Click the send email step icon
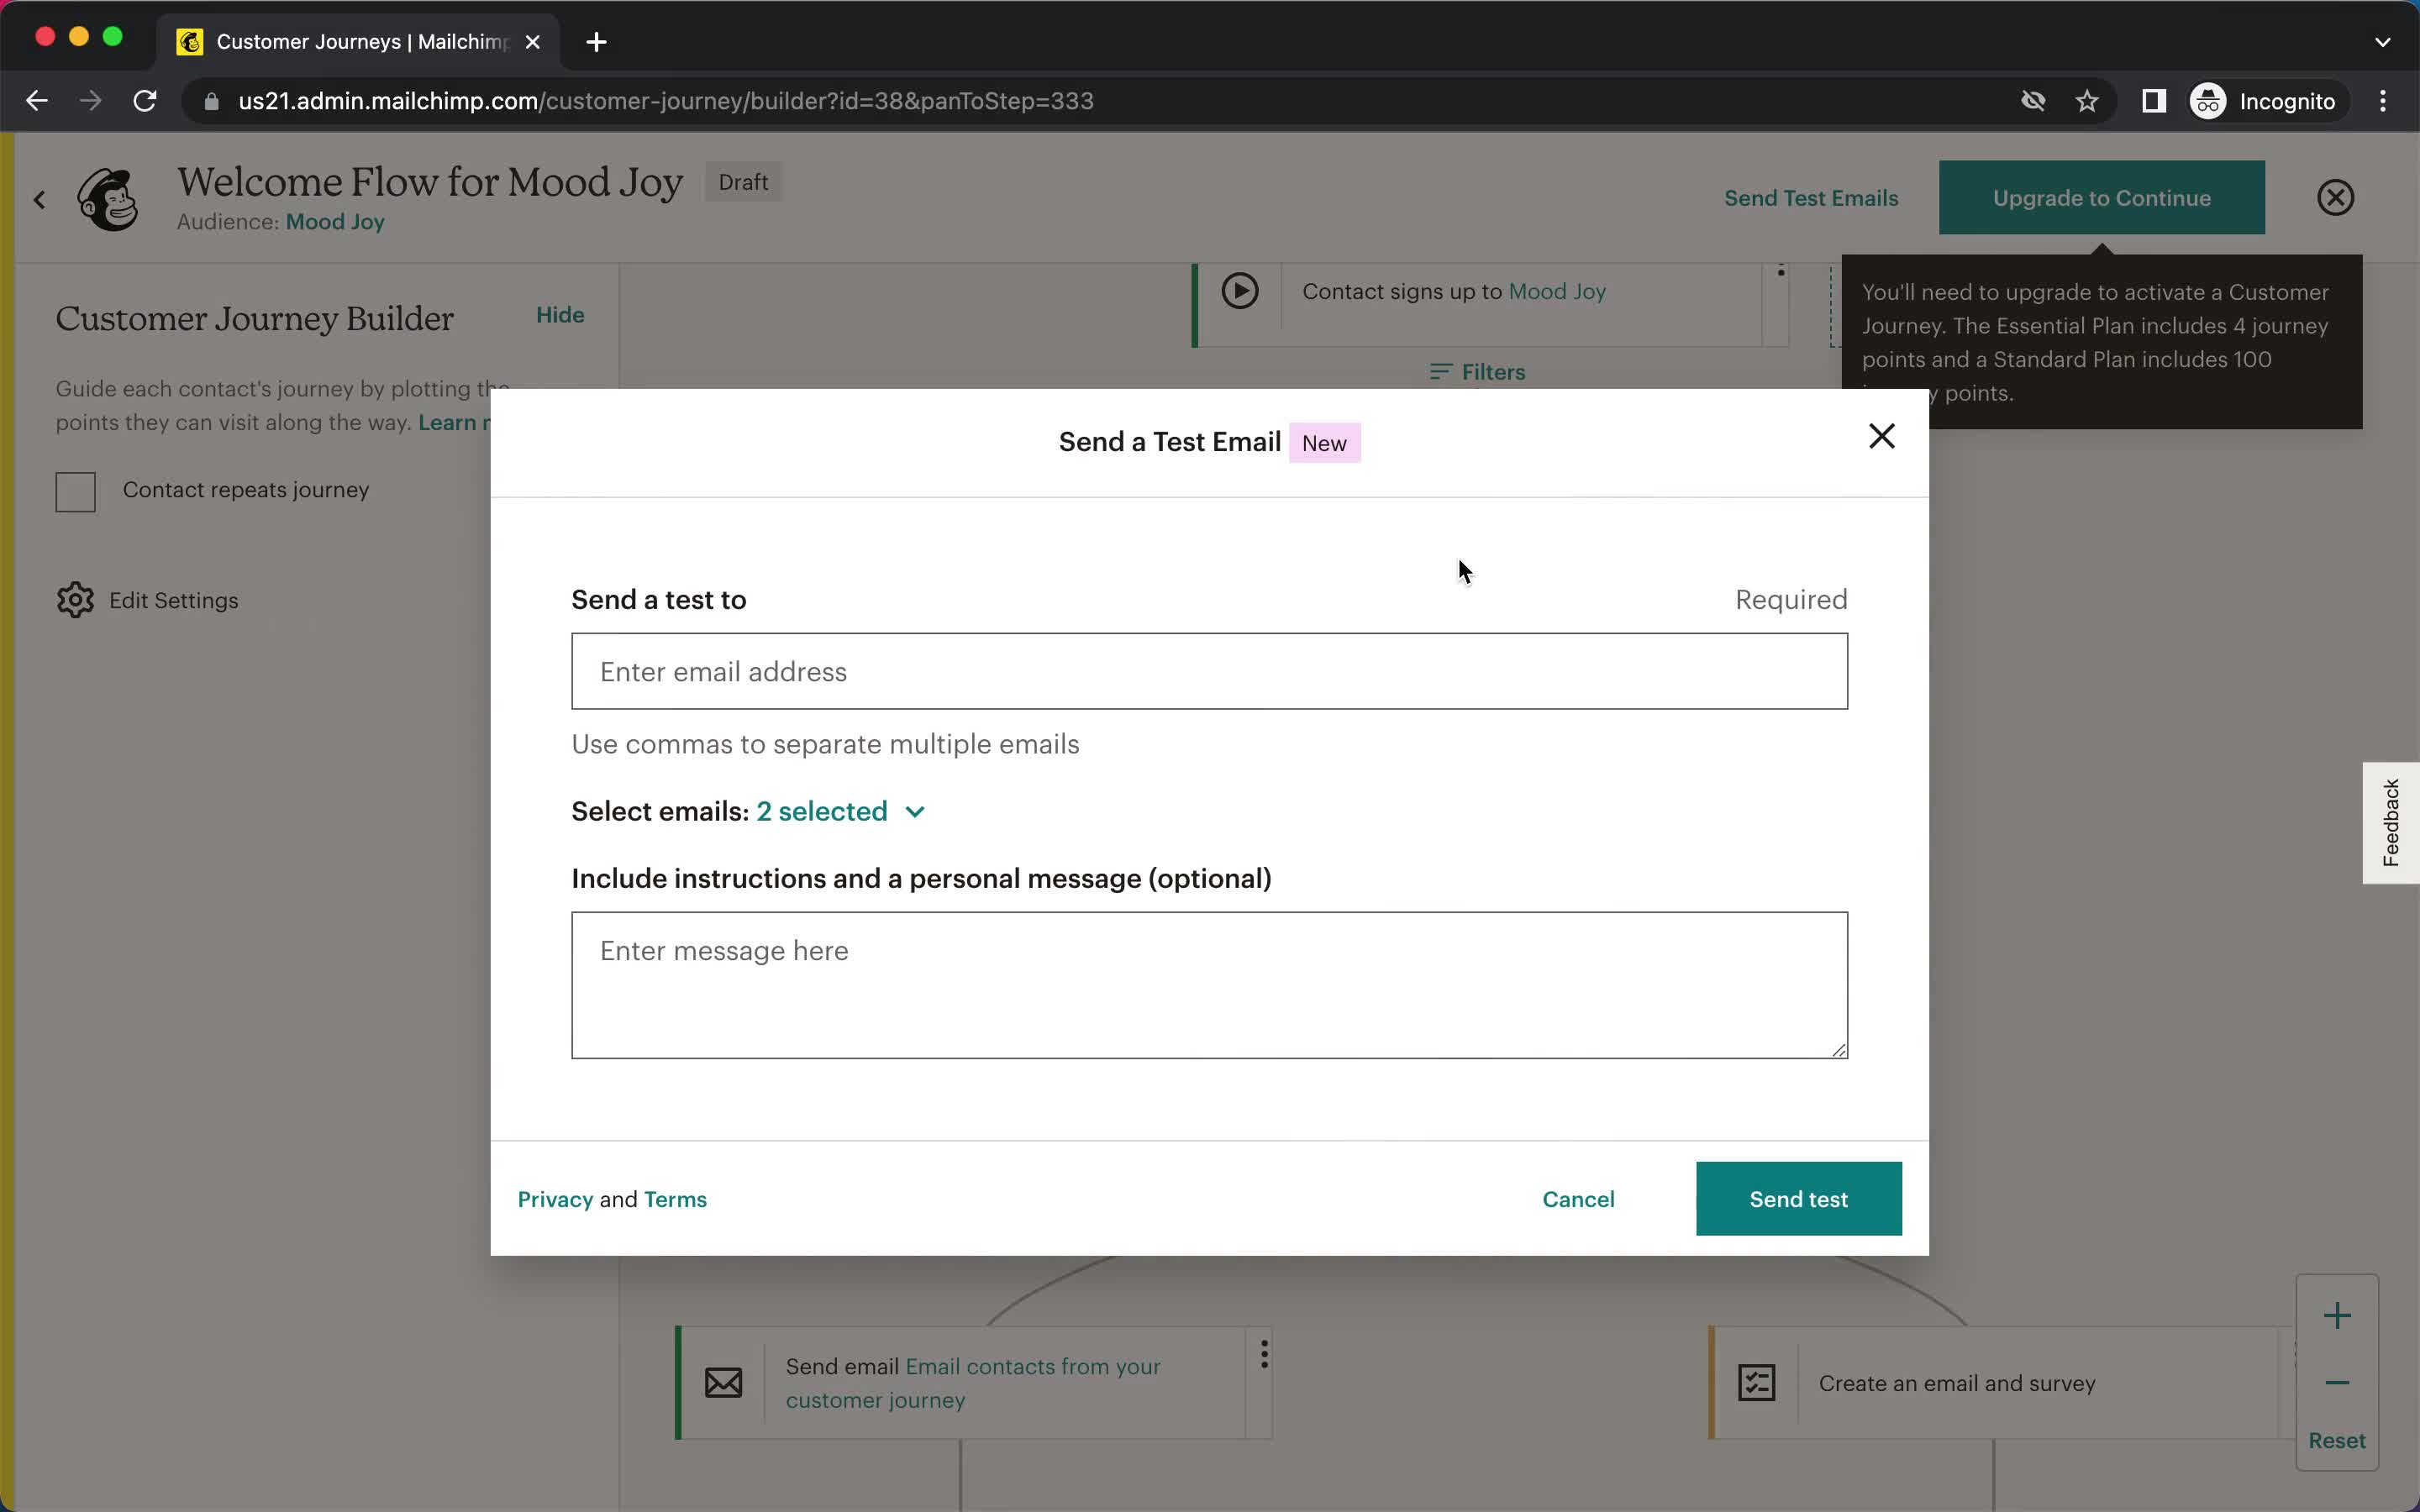This screenshot has height=1512, width=2420. 723,1381
